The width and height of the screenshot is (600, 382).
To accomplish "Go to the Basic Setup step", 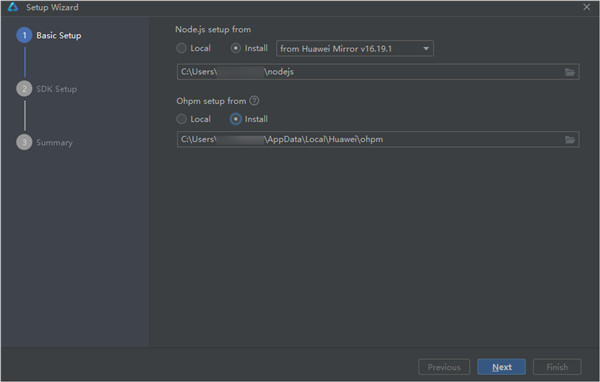I will (59, 36).
